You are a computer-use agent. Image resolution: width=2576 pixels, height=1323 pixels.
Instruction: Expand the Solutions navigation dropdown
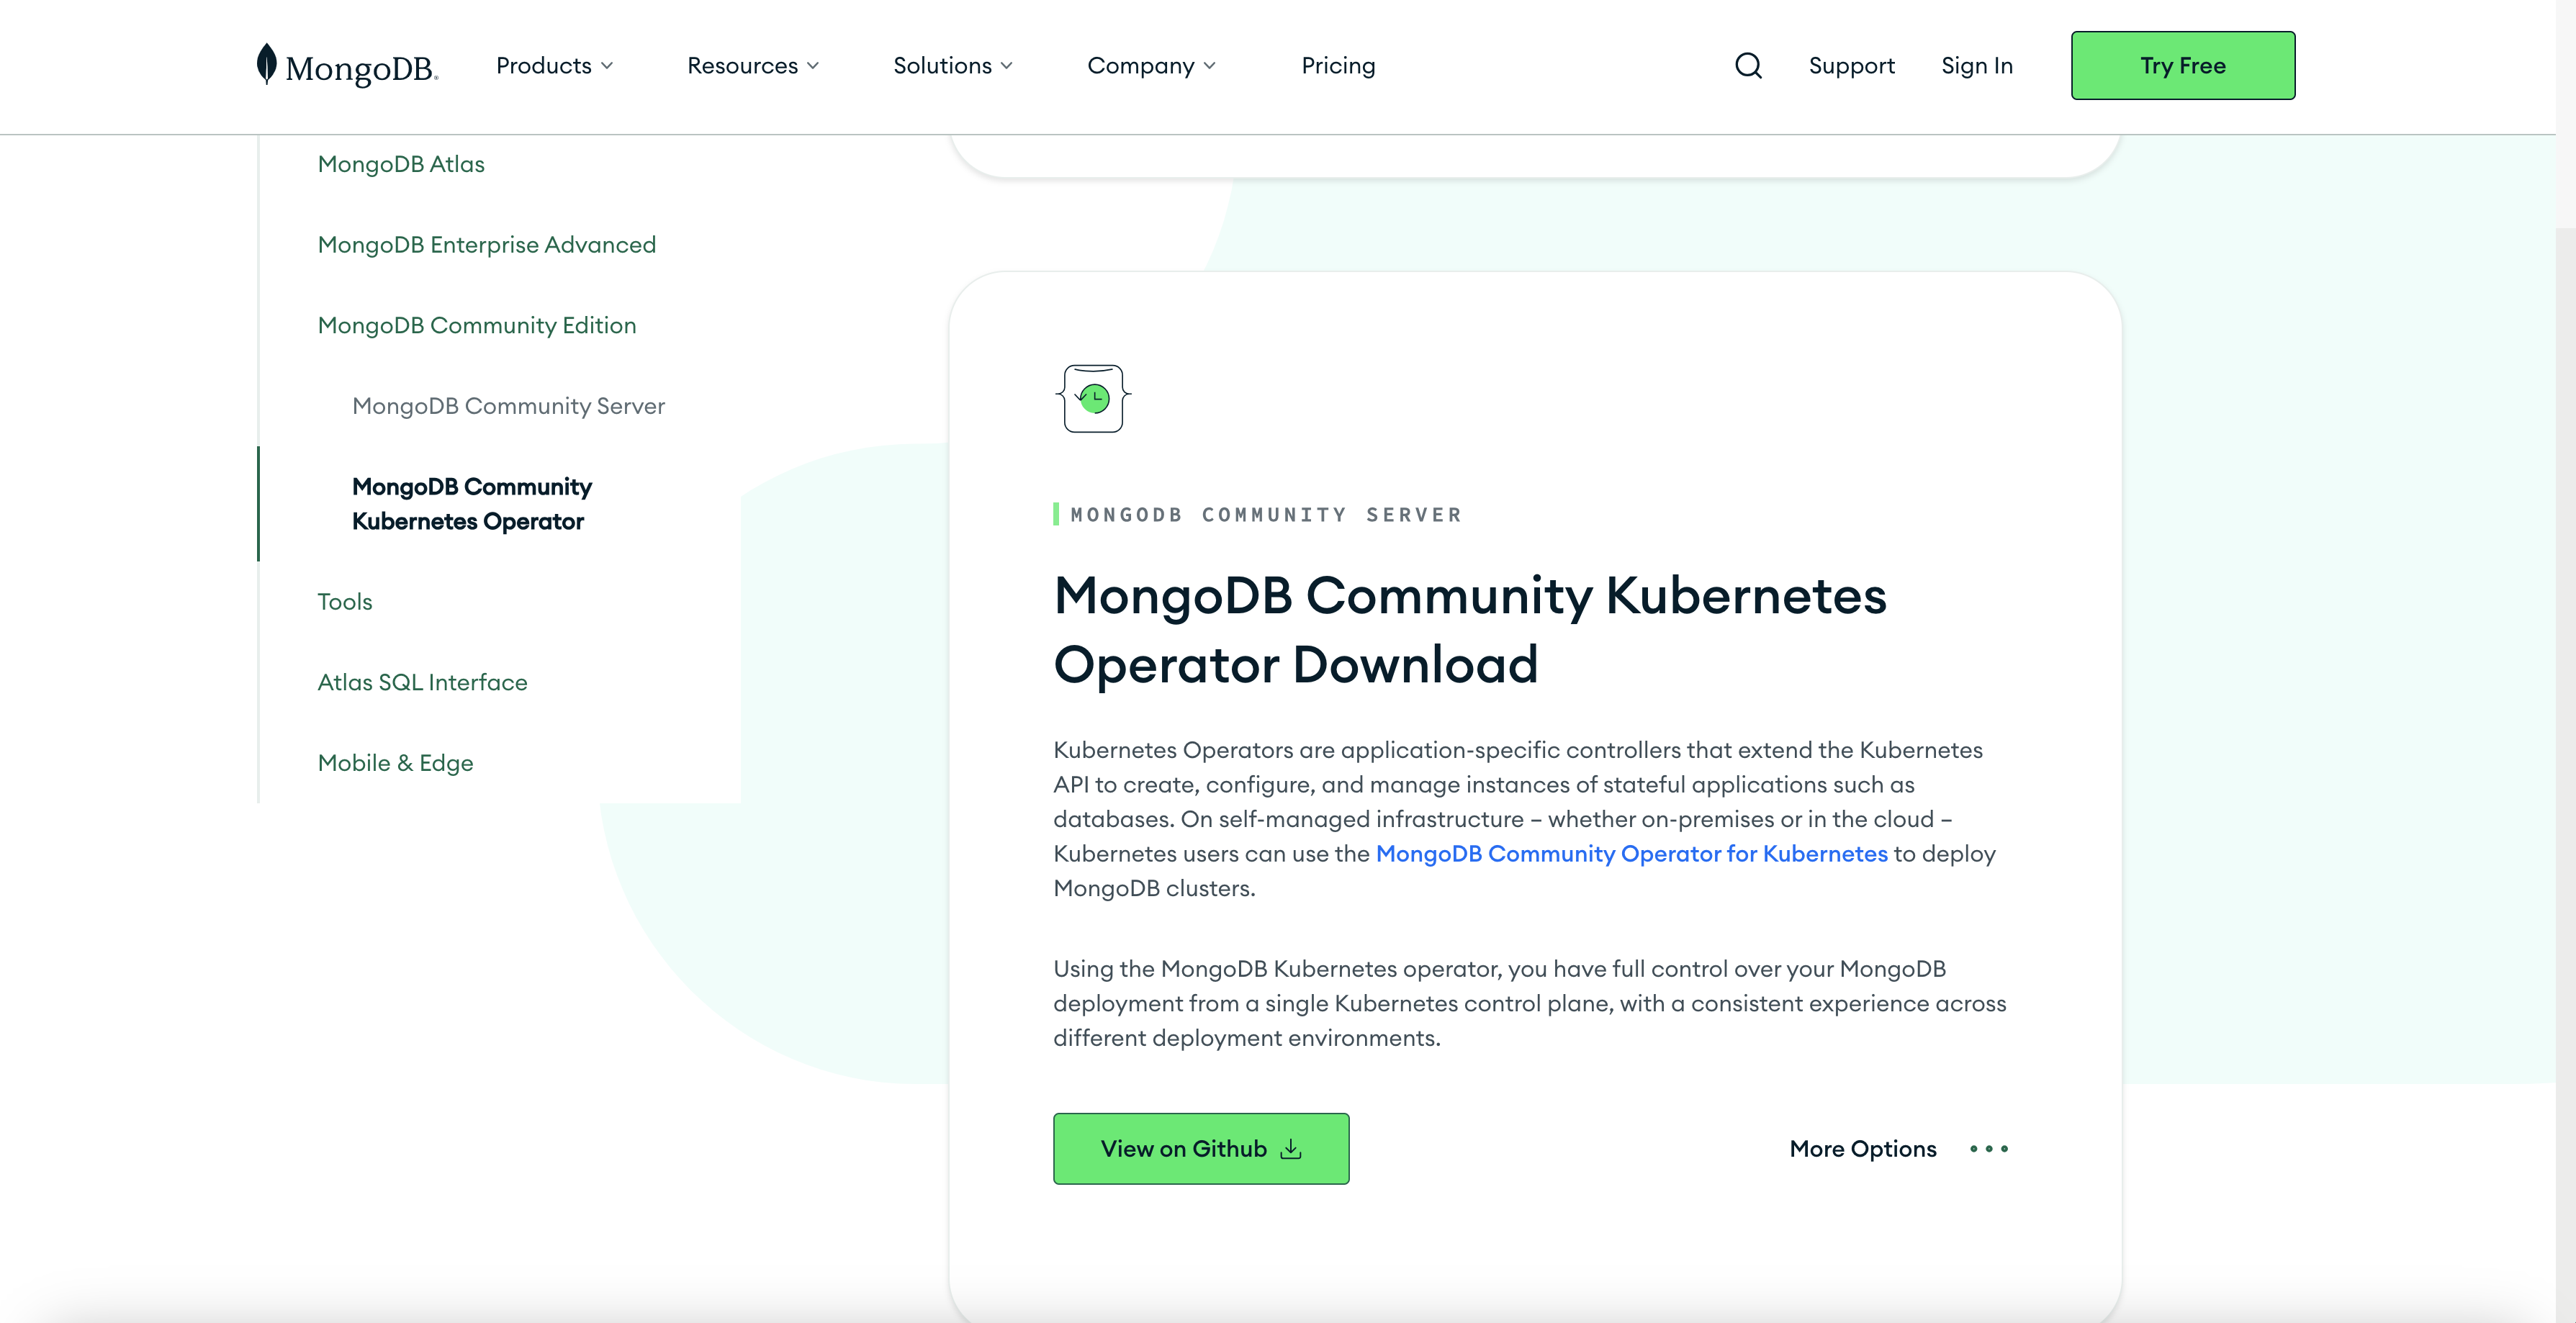(955, 64)
